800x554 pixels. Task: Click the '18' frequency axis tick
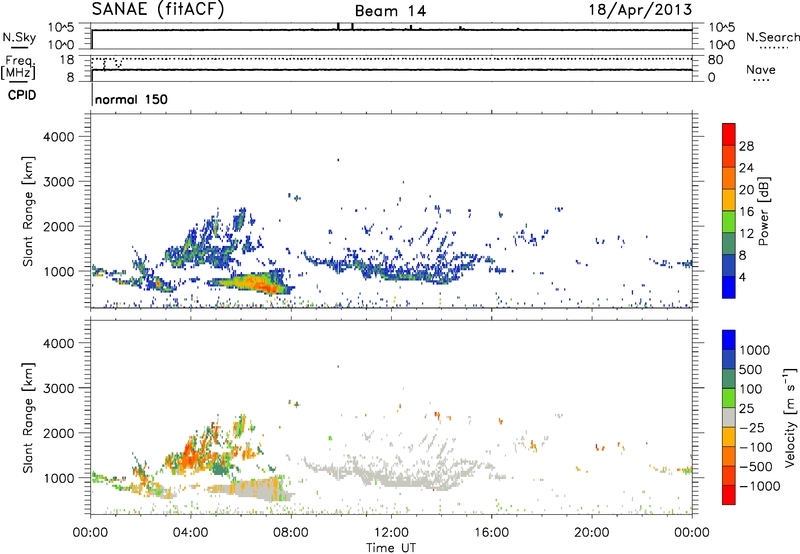[x=67, y=60]
